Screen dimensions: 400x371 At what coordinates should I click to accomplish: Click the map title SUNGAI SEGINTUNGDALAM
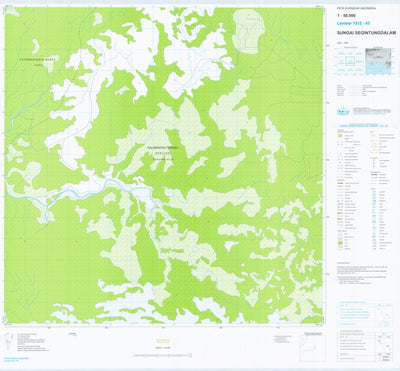pos(366,33)
